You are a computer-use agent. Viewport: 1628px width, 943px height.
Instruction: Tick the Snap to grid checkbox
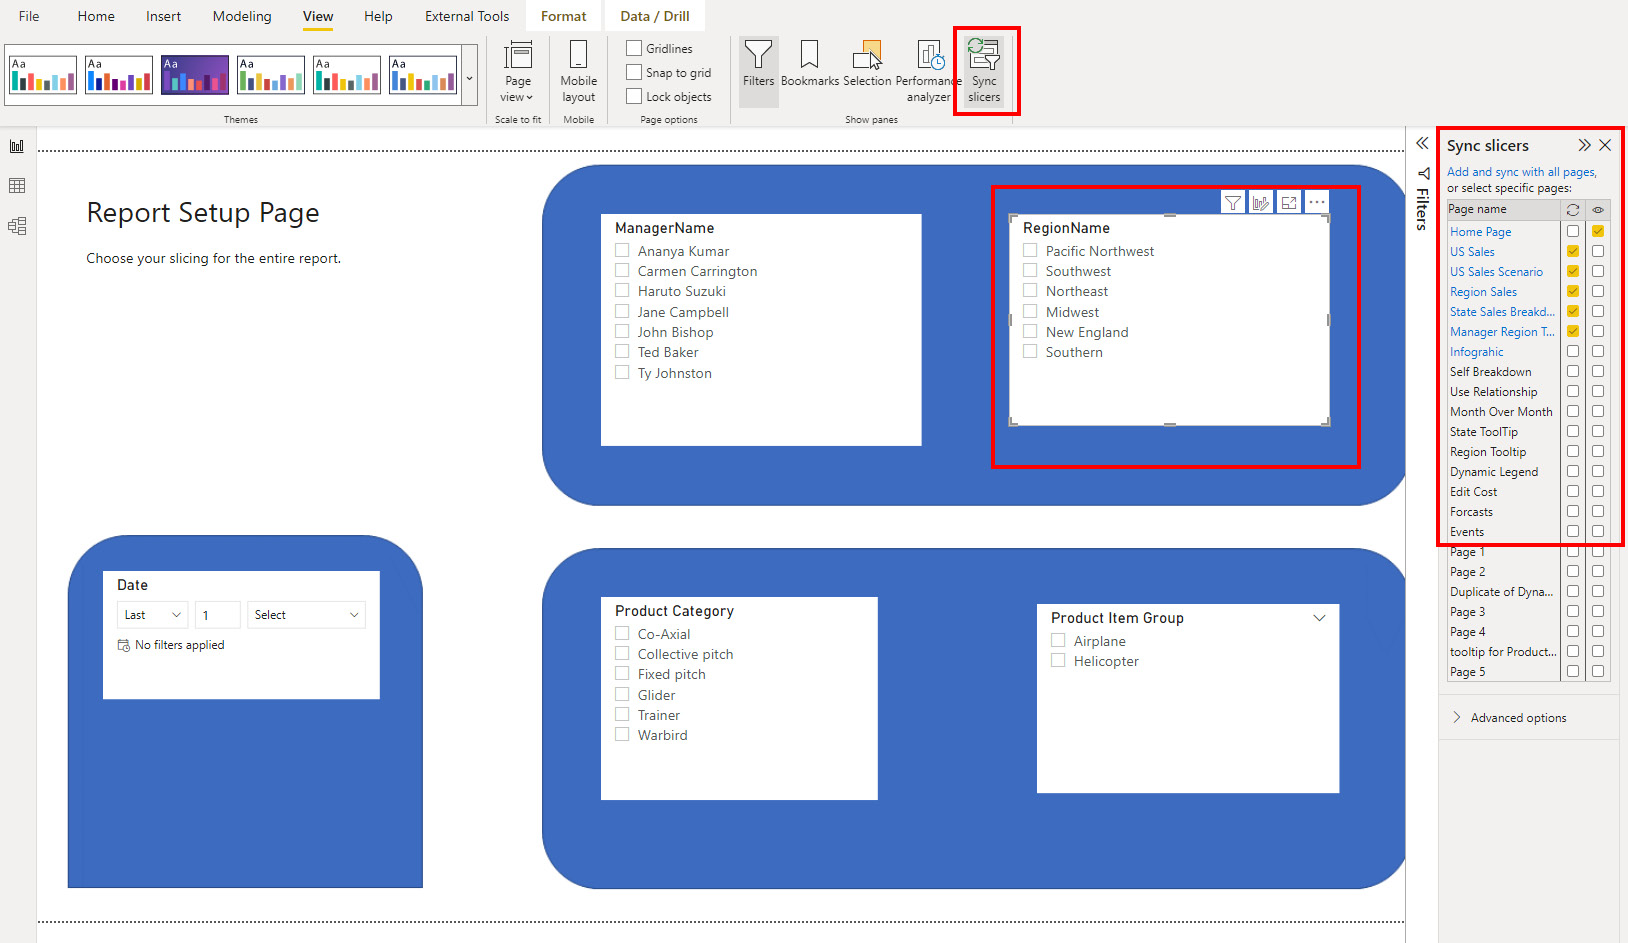point(634,72)
